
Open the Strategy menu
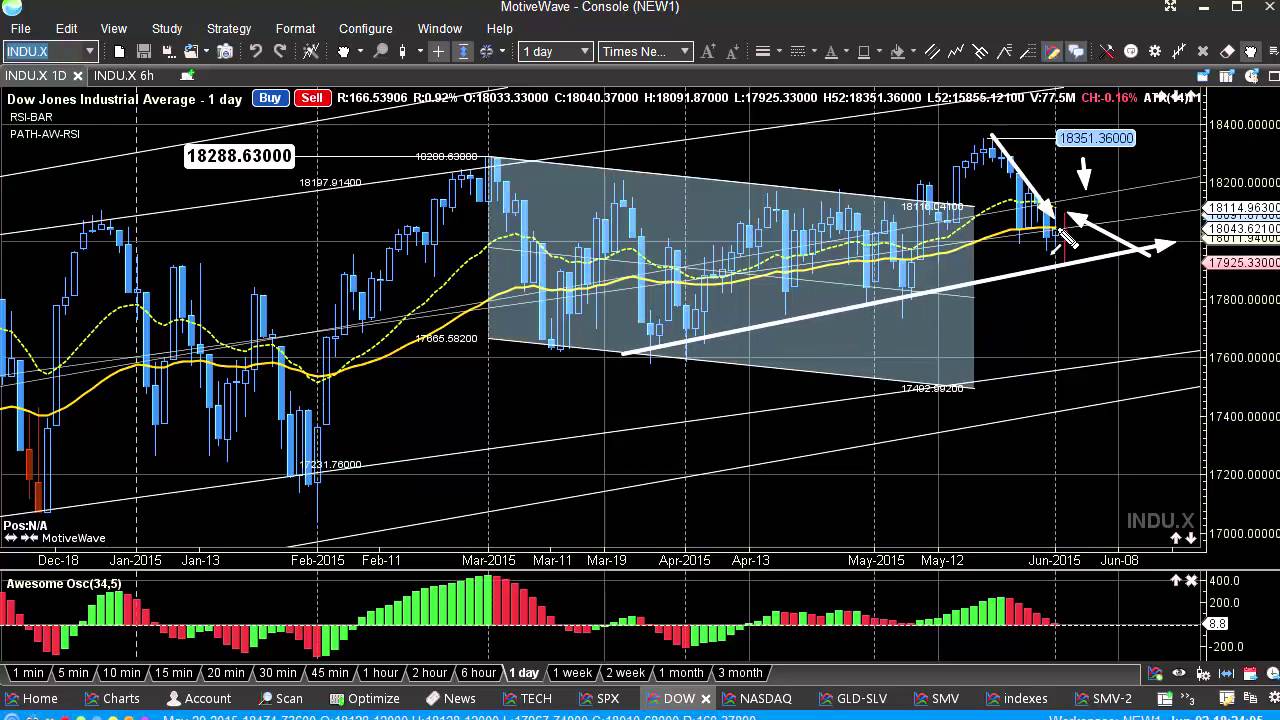pos(229,29)
